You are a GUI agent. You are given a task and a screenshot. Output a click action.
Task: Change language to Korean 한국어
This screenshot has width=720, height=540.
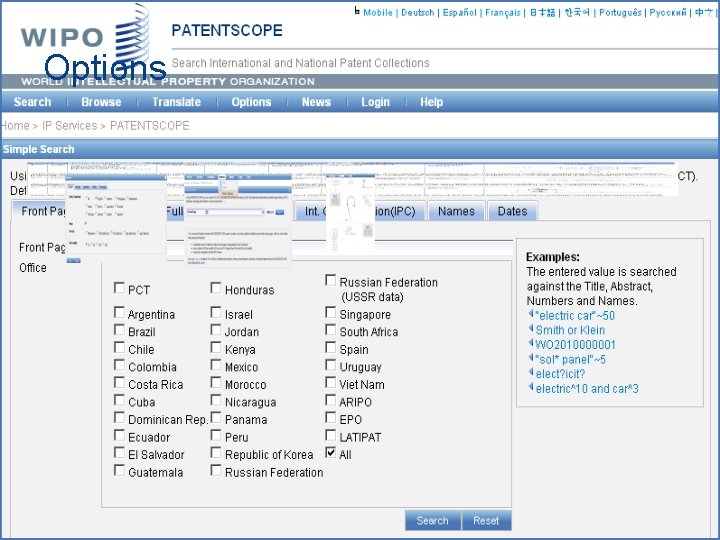577,13
